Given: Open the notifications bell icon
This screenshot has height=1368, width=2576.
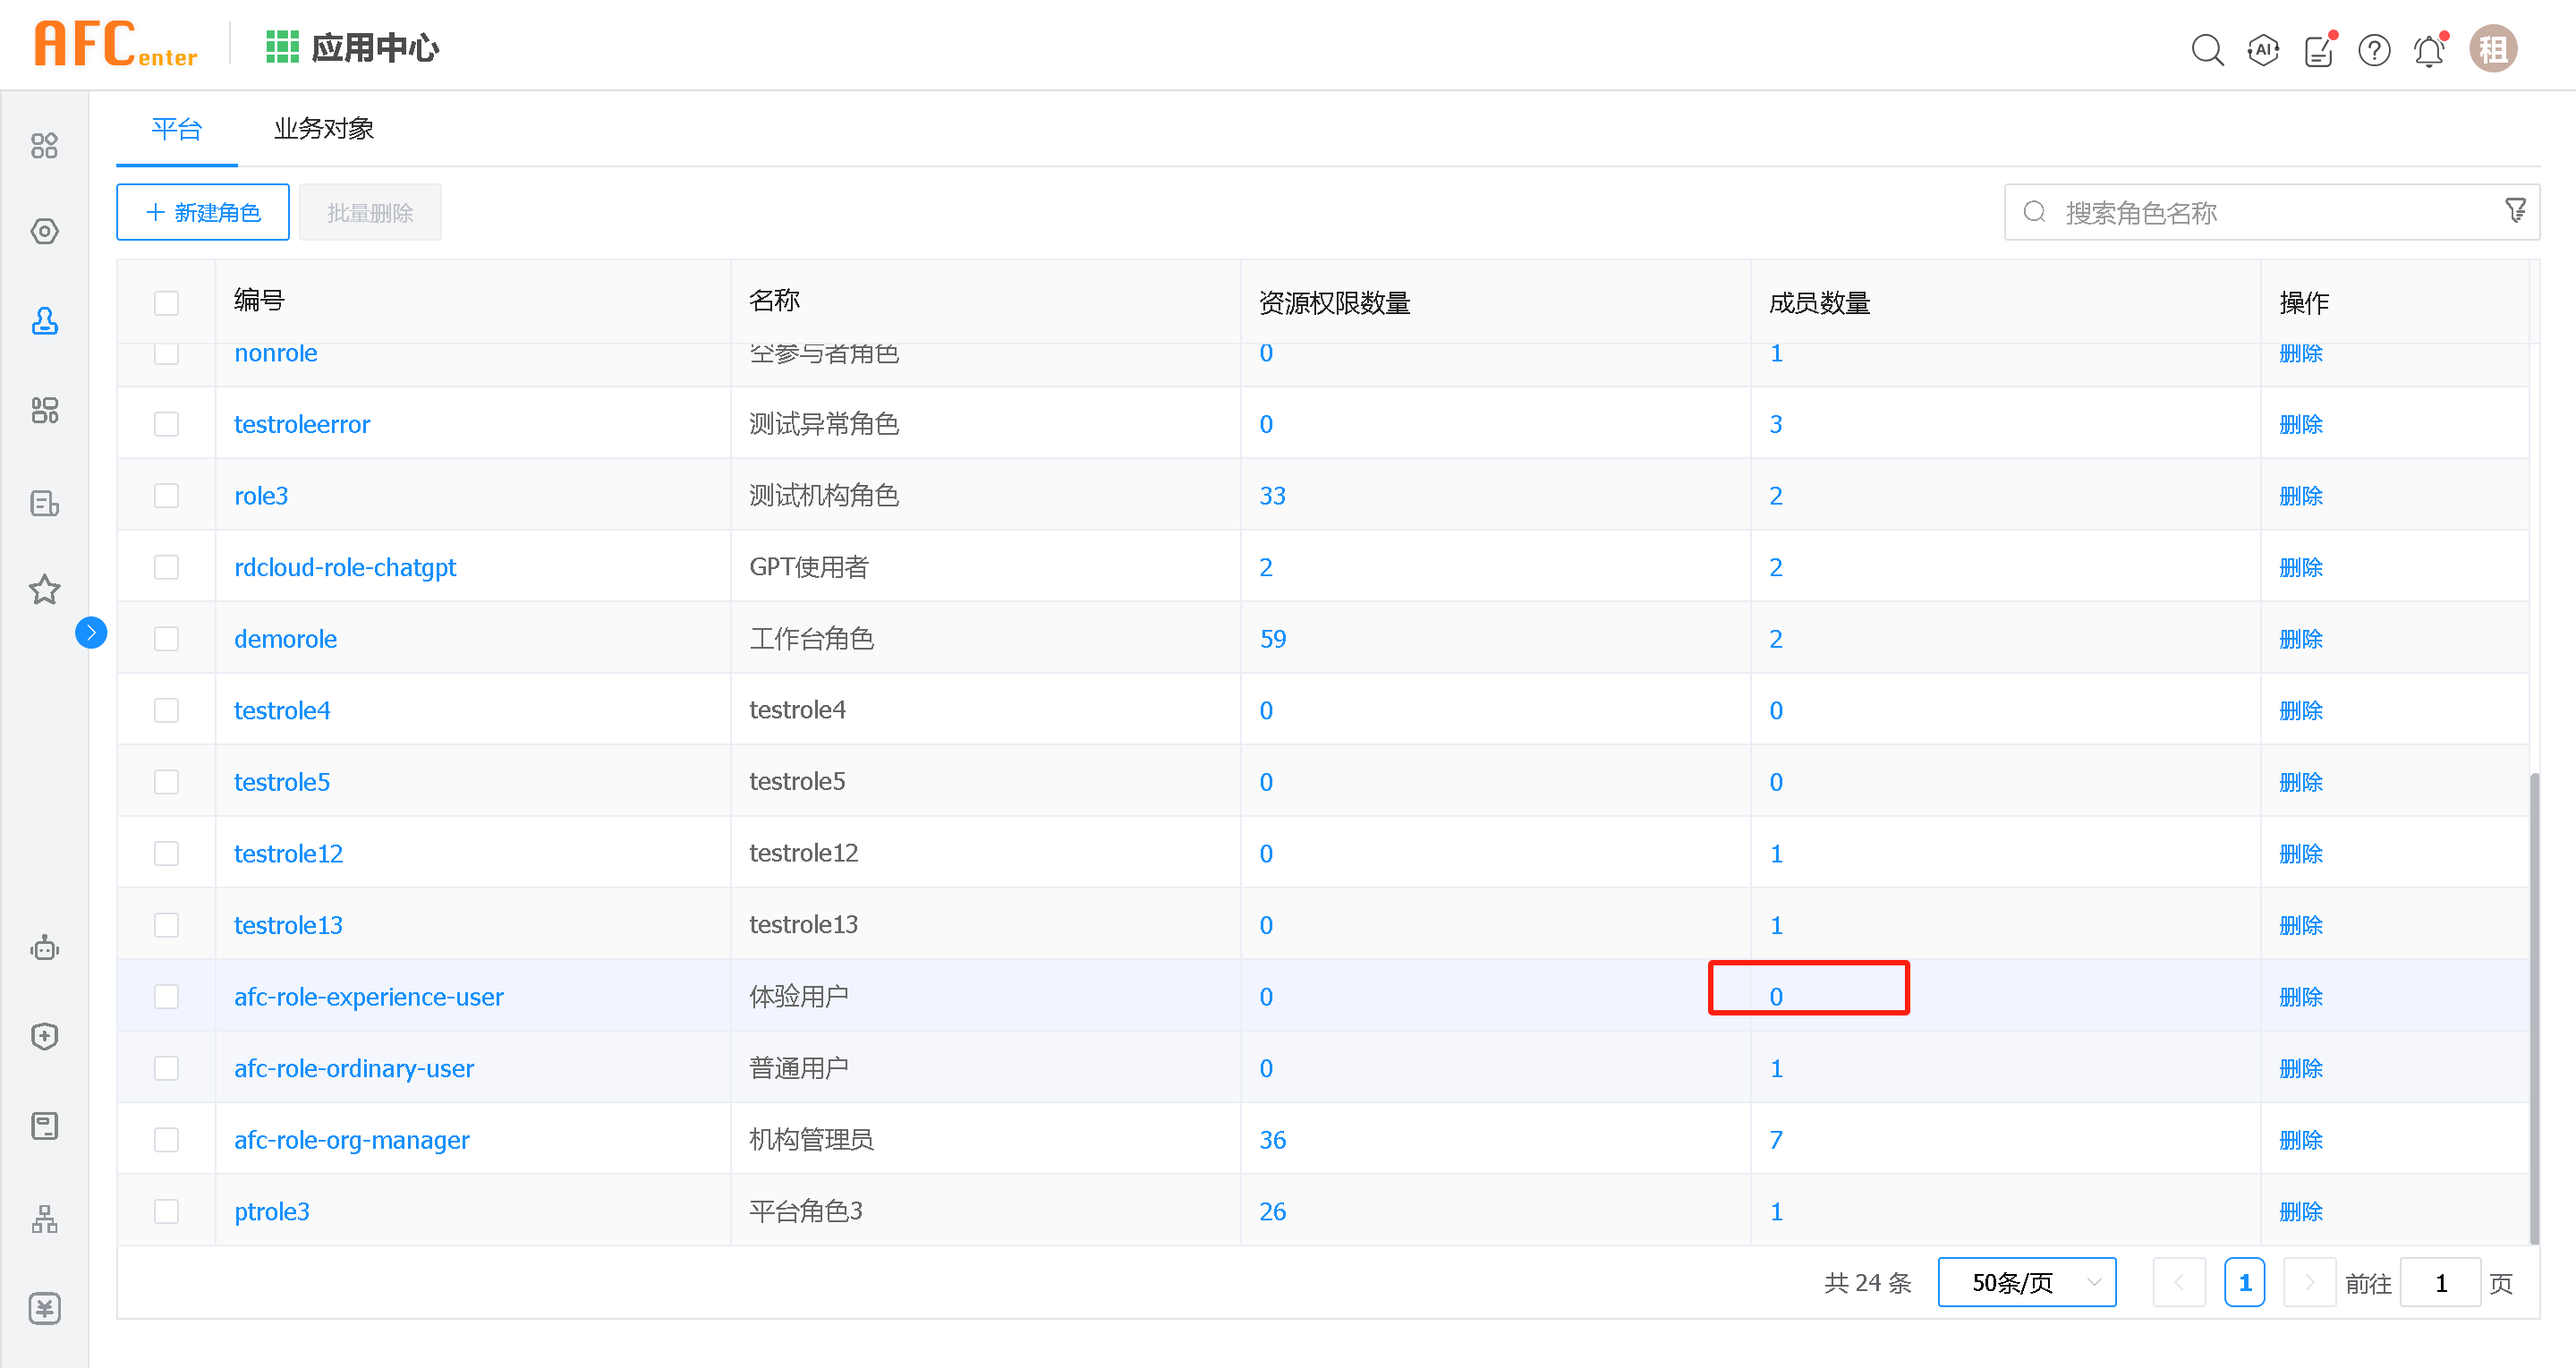Looking at the screenshot, I should [2429, 51].
